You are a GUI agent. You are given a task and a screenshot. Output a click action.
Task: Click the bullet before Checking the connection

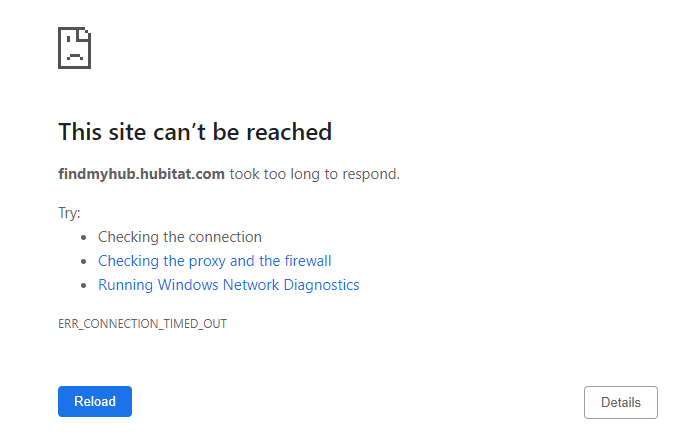click(83, 238)
